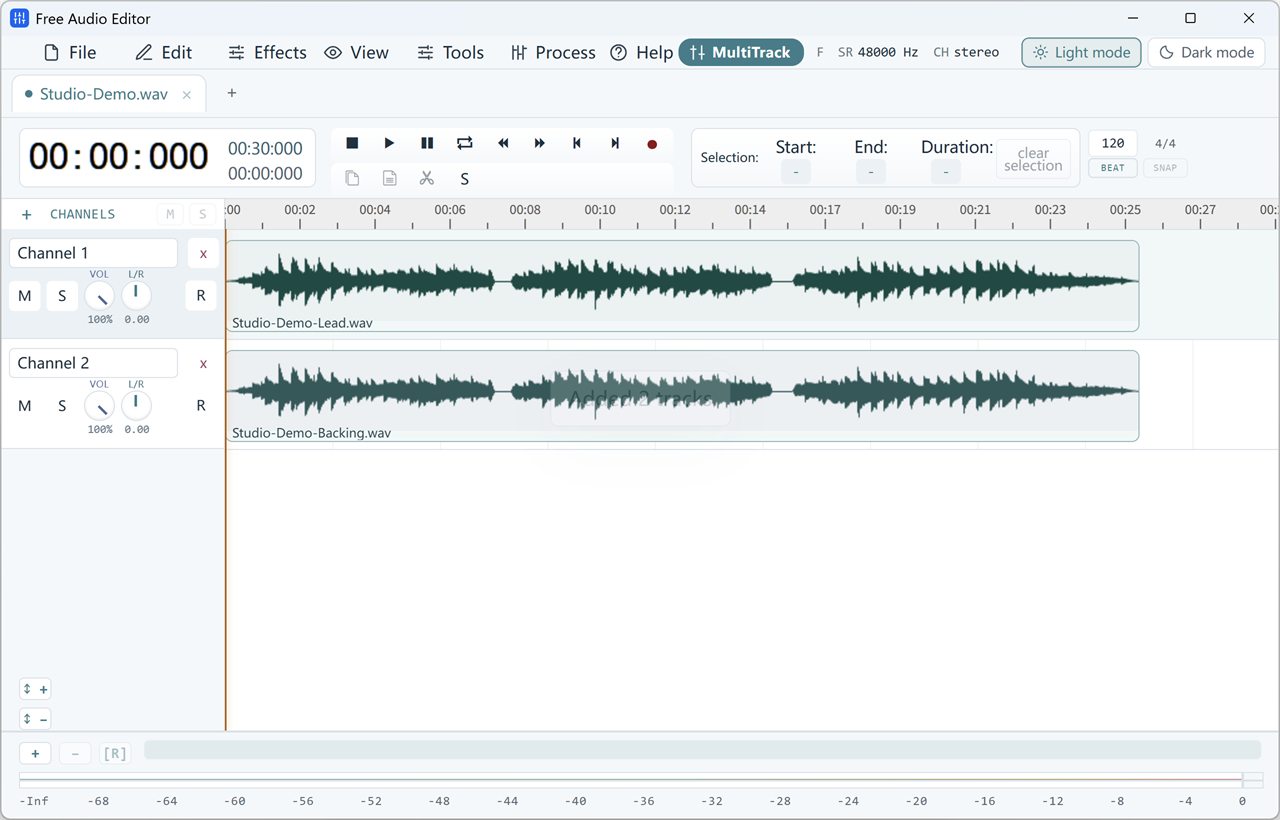Viewport: 1280px width, 820px height.
Task: Select the scissors cut icon
Action: 427,178
